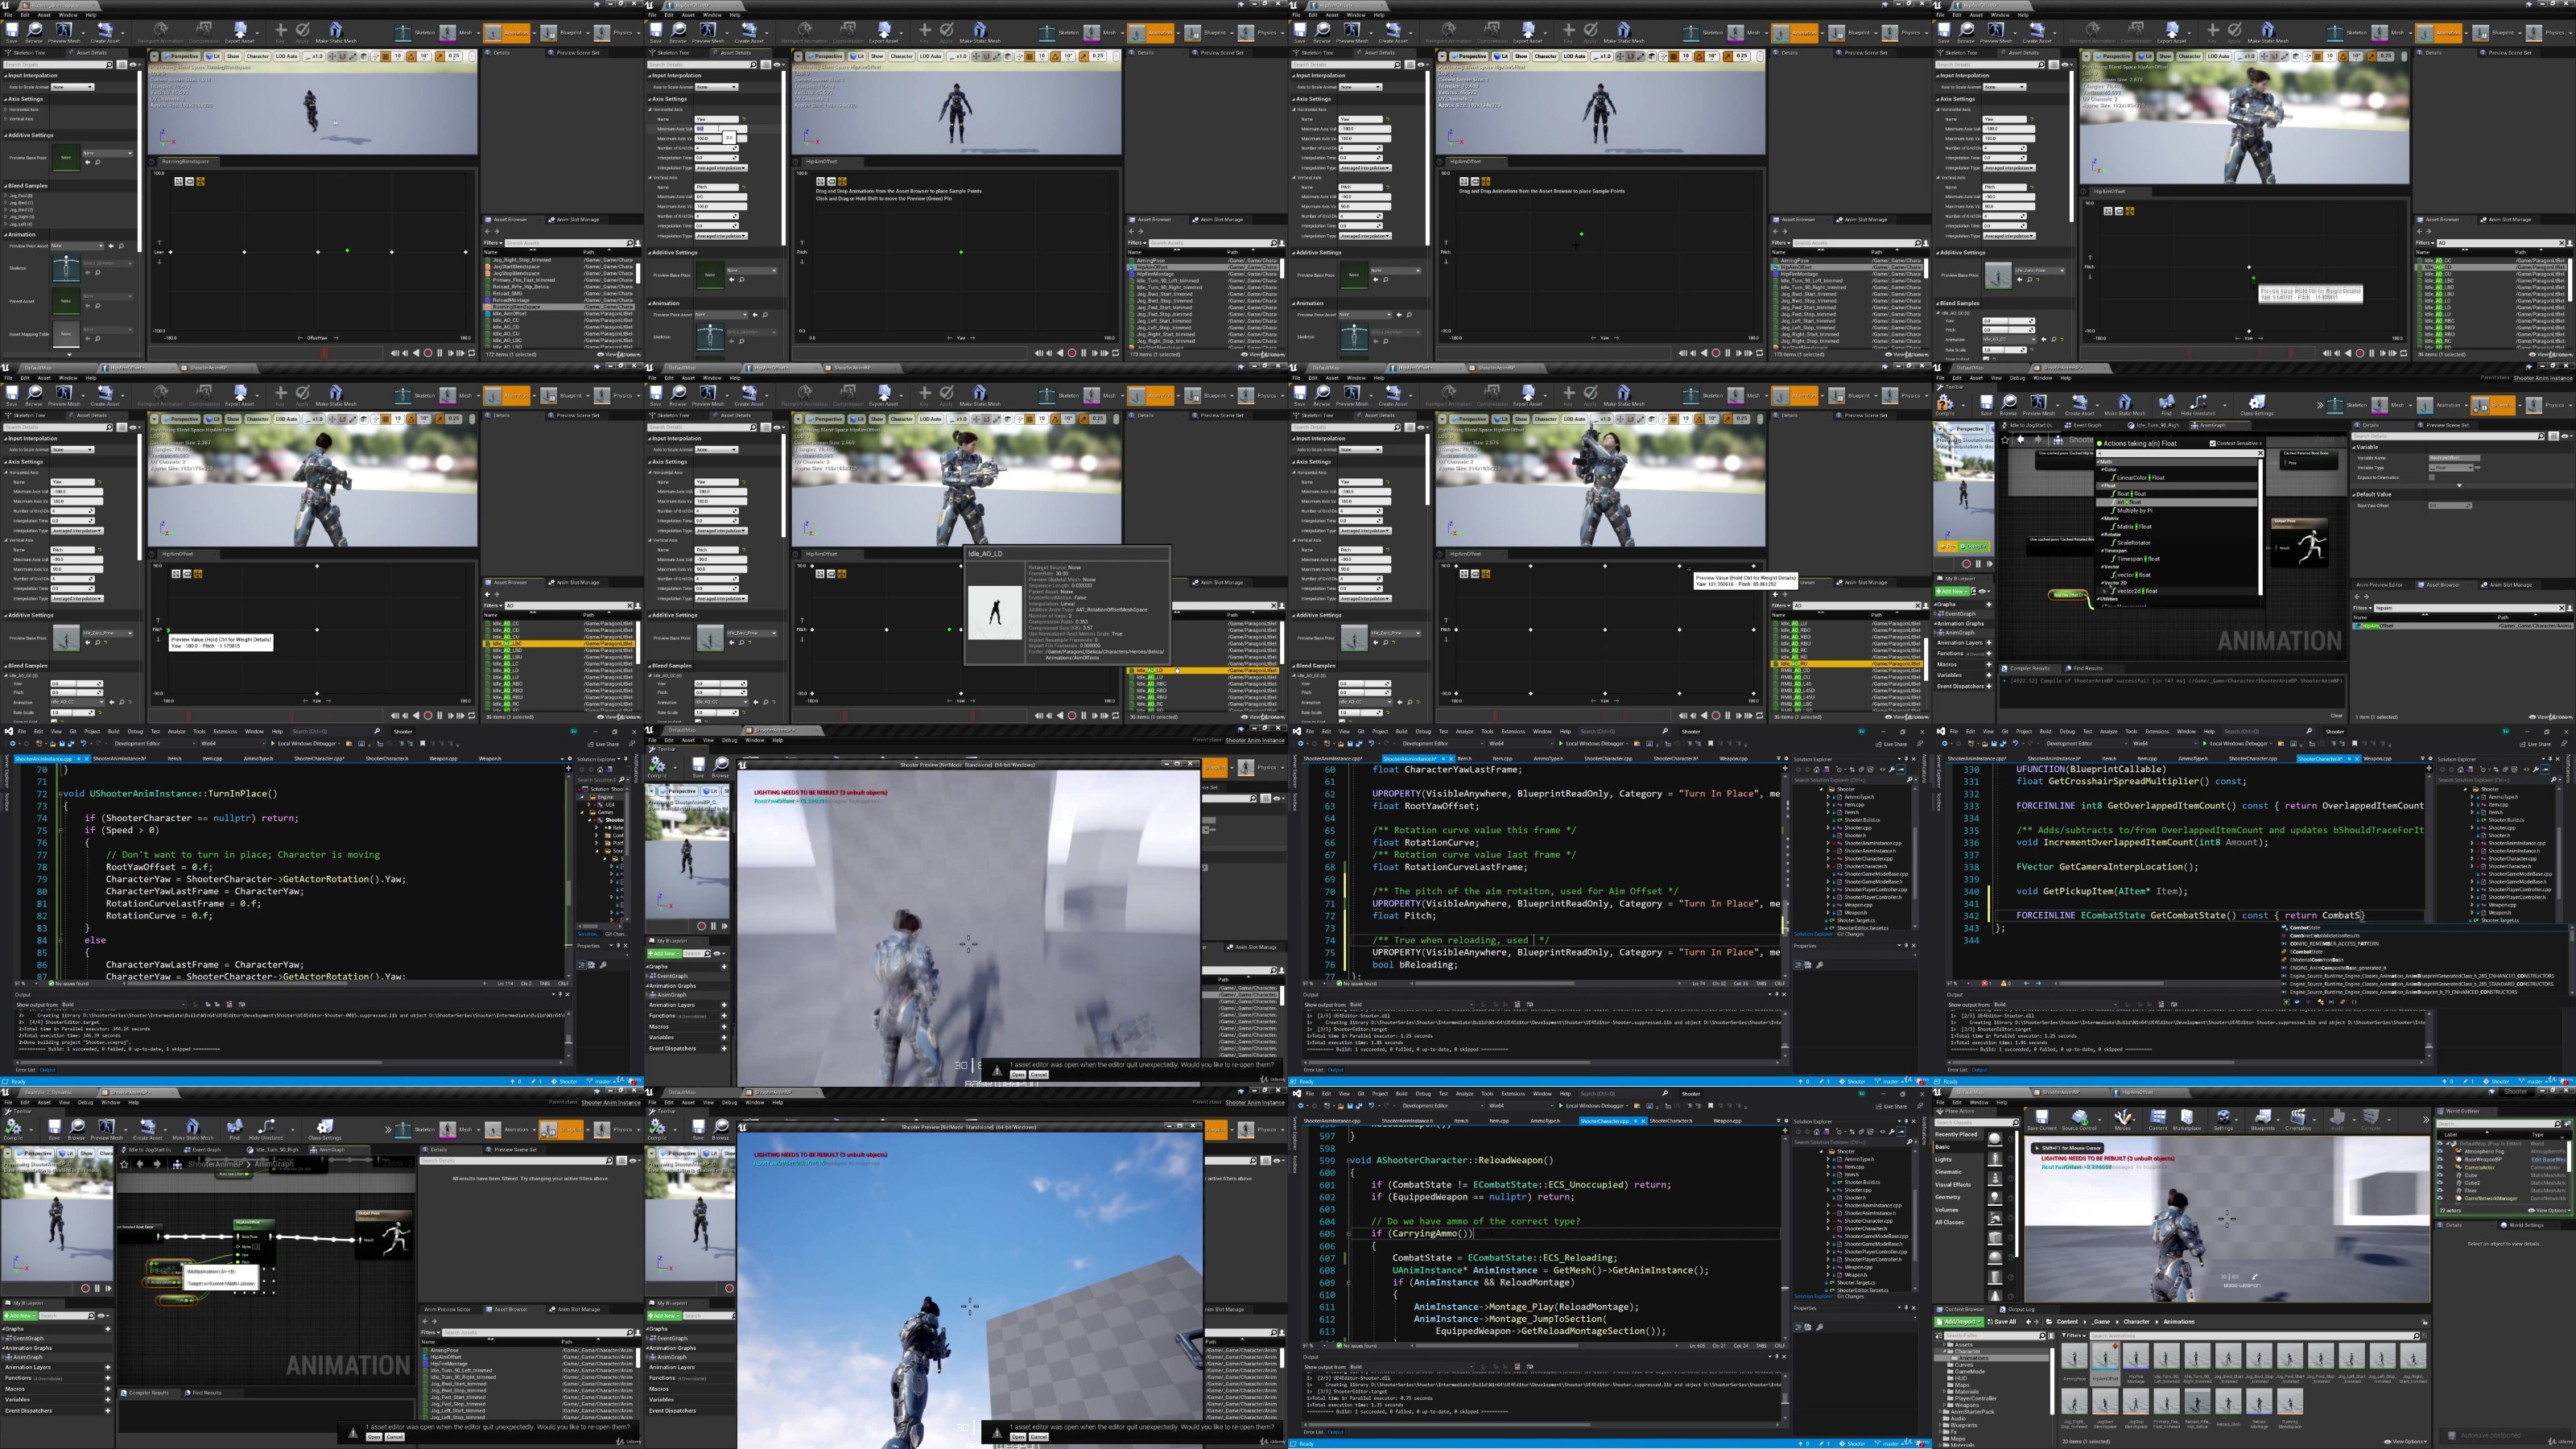Click the Content icon in the level editor toolbar
Screen dimensions: 2576x1449
coord(2158,1120)
